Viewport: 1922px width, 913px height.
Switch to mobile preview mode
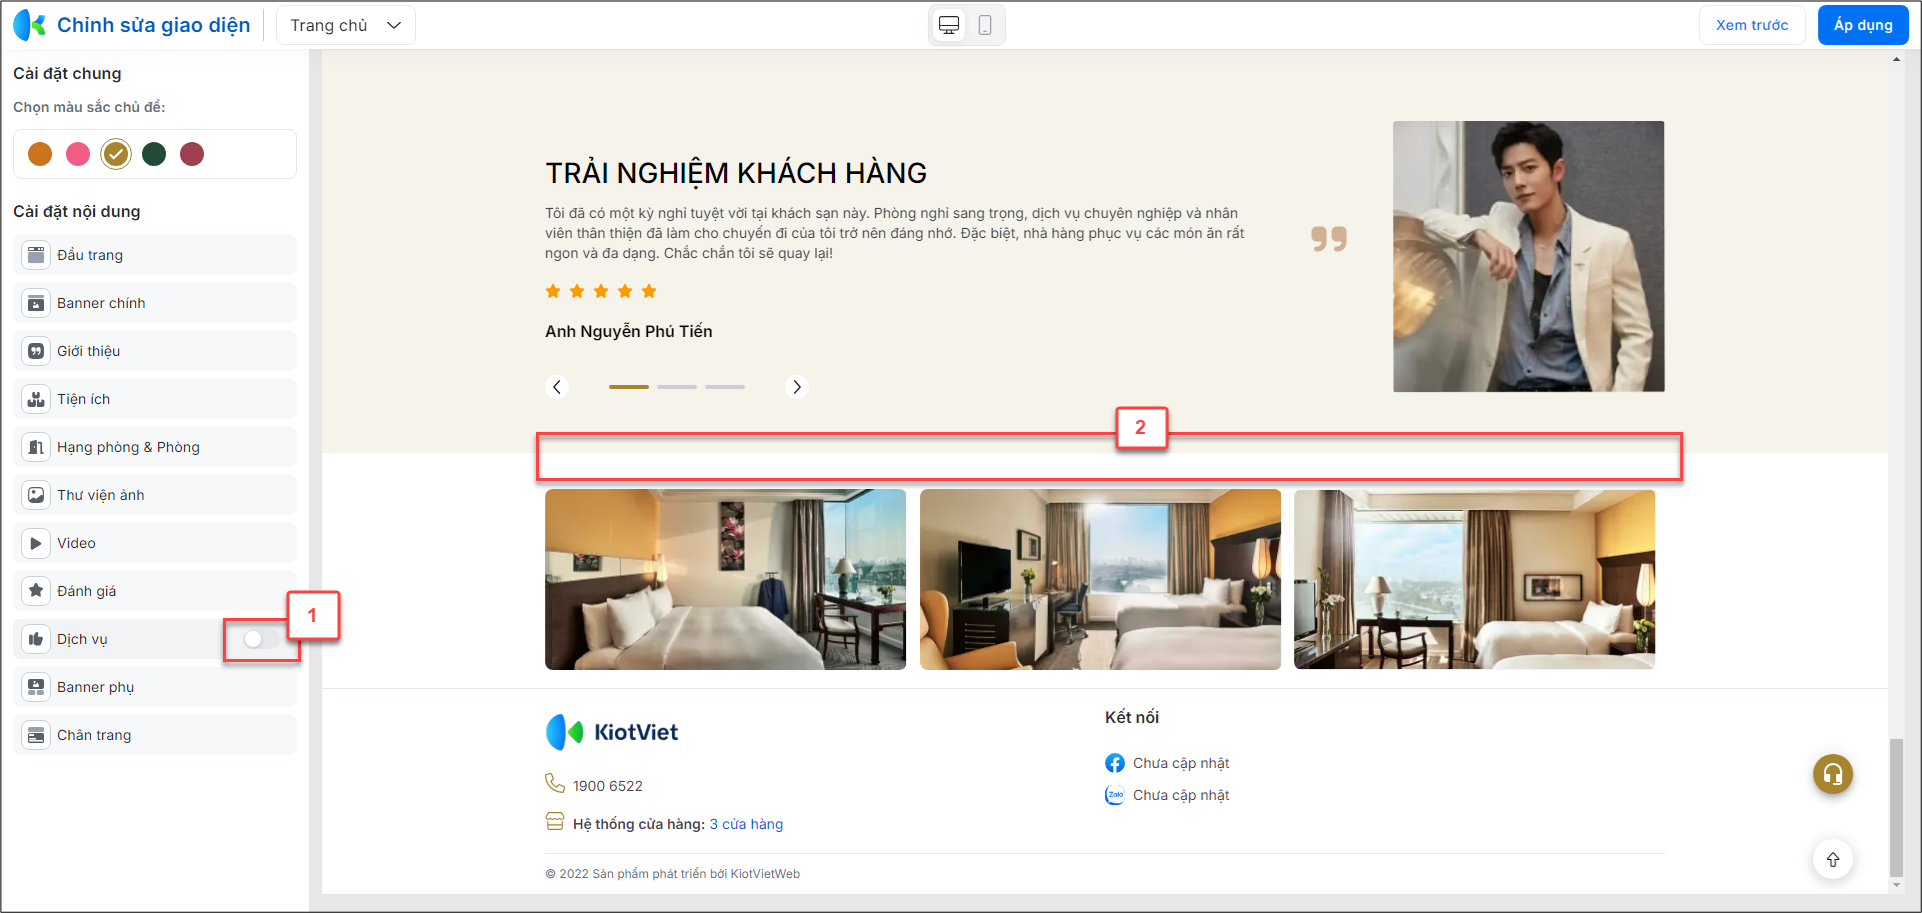tap(985, 25)
